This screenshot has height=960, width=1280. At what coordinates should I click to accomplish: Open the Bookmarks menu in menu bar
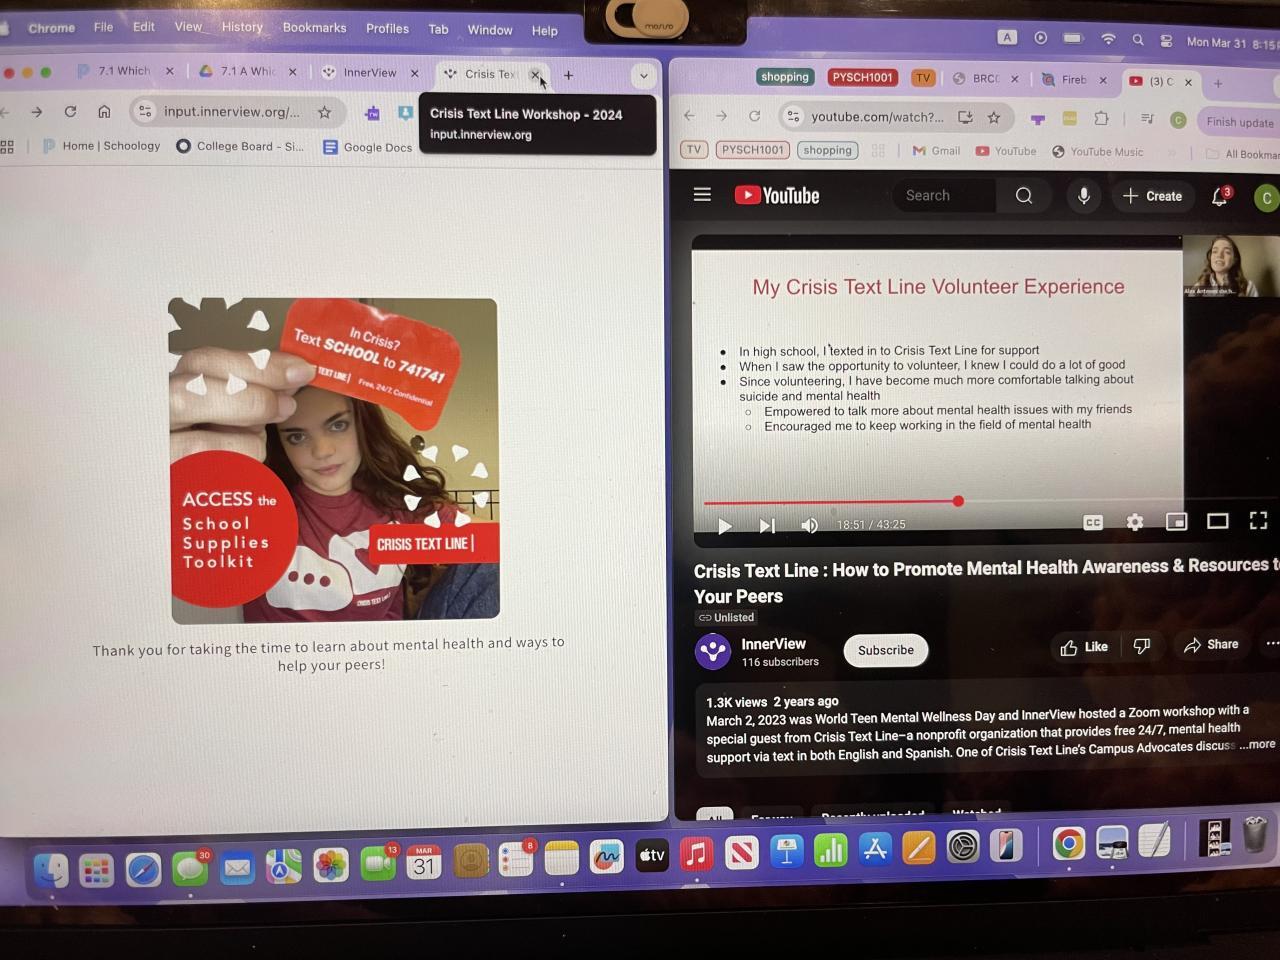click(x=314, y=28)
